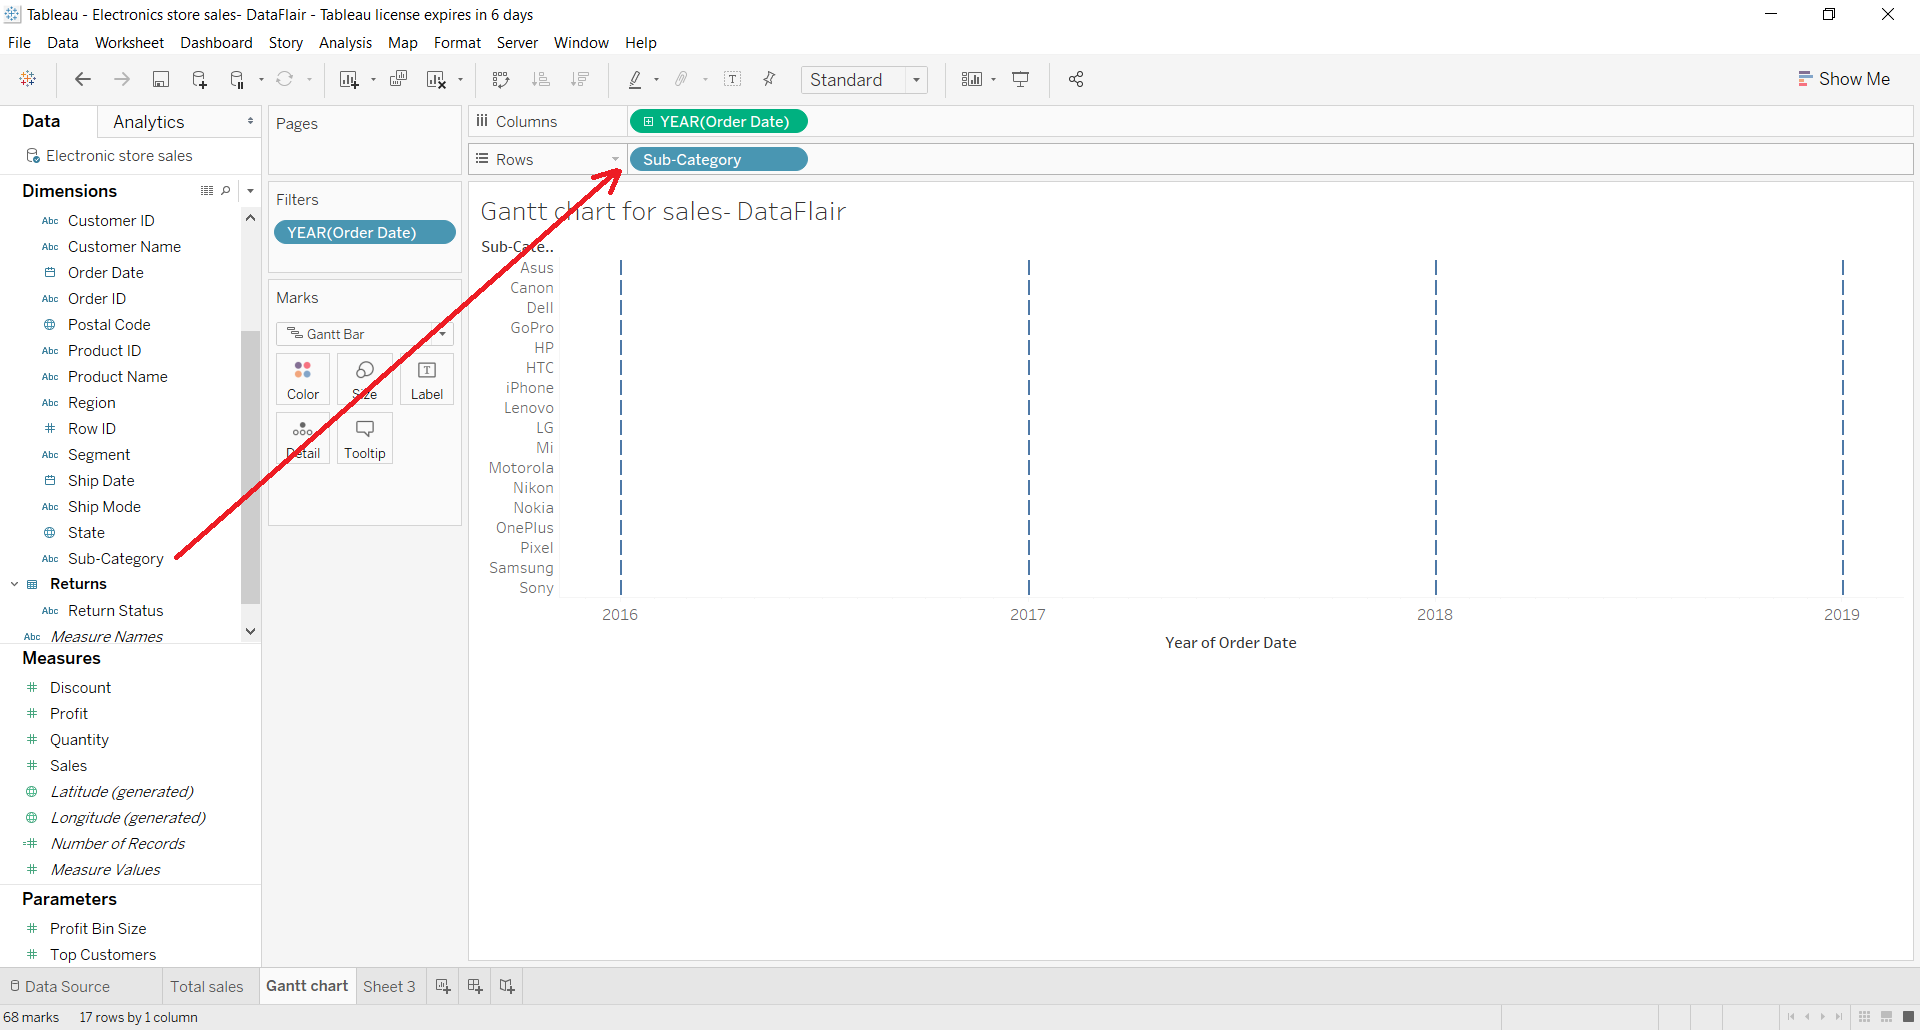The height and width of the screenshot is (1030, 1920).
Task: Click Detail on the Marks card
Action: 303,438
